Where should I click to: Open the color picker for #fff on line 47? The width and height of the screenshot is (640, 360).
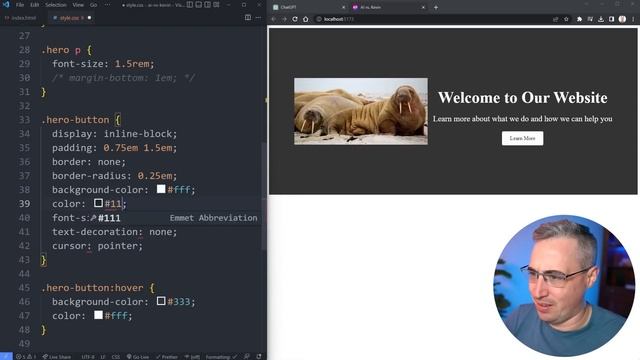pos(98,315)
